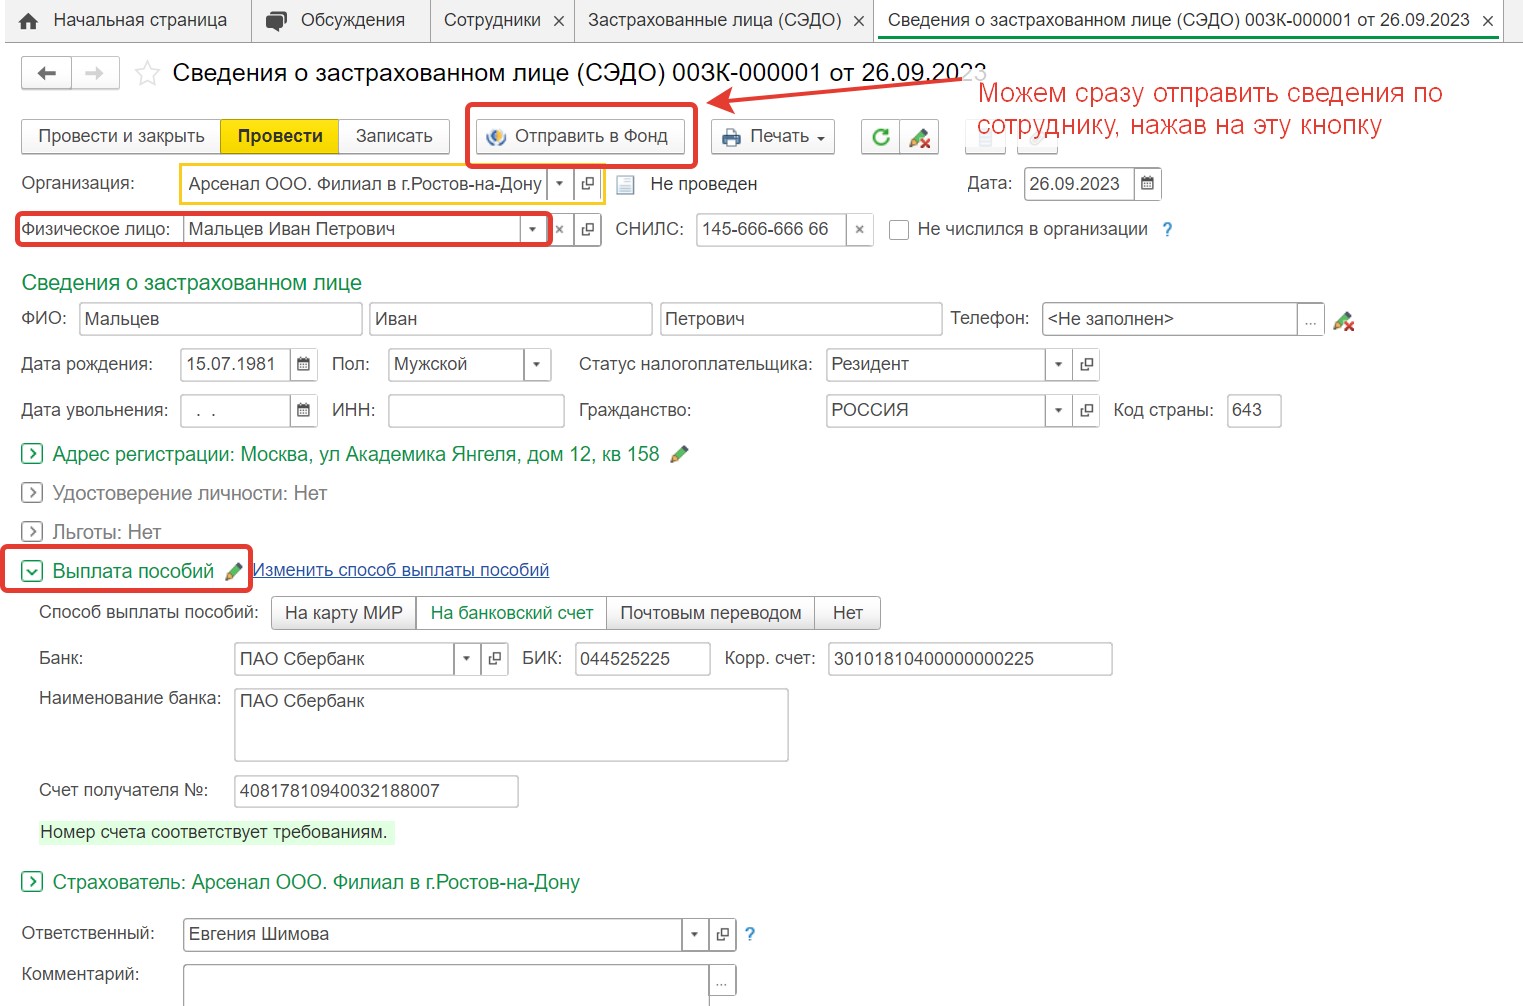Screen dimensions: 1523x1006
Task: Open the calendar for Дата увольнения
Action: point(303,410)
